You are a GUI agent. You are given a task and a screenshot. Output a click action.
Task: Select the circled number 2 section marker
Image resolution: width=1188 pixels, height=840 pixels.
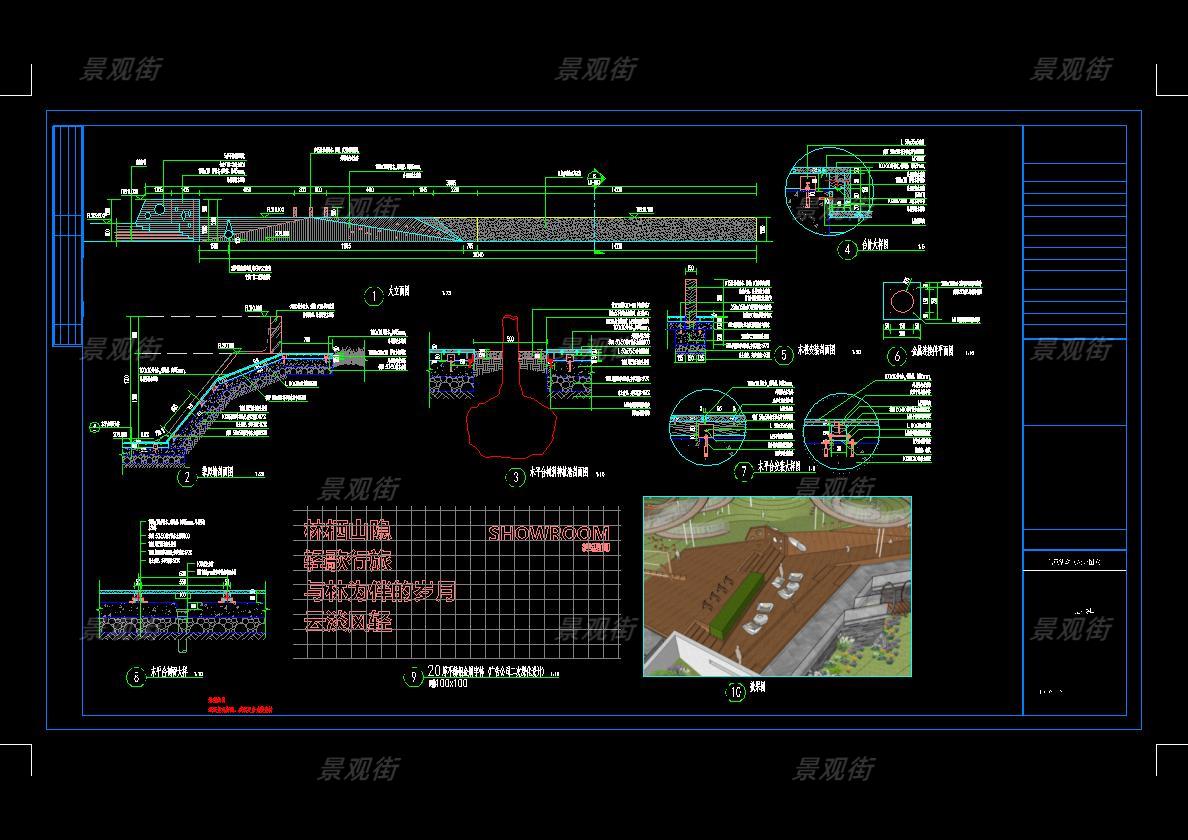pos(186,478)
